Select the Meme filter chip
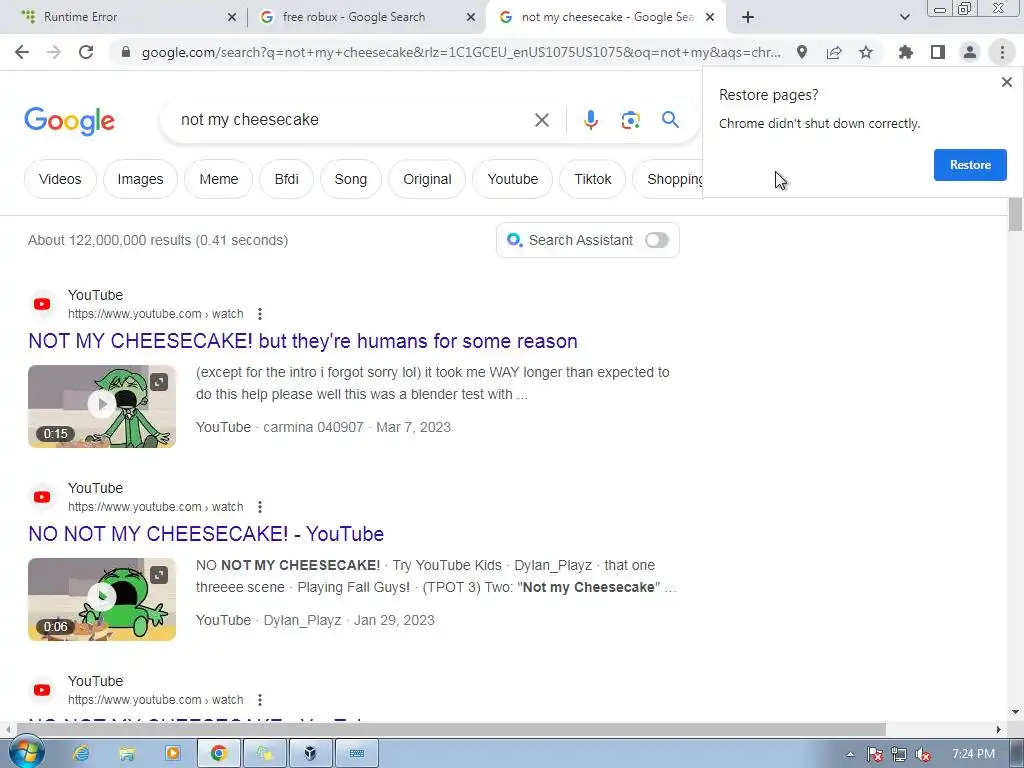 tap(219, 179)
